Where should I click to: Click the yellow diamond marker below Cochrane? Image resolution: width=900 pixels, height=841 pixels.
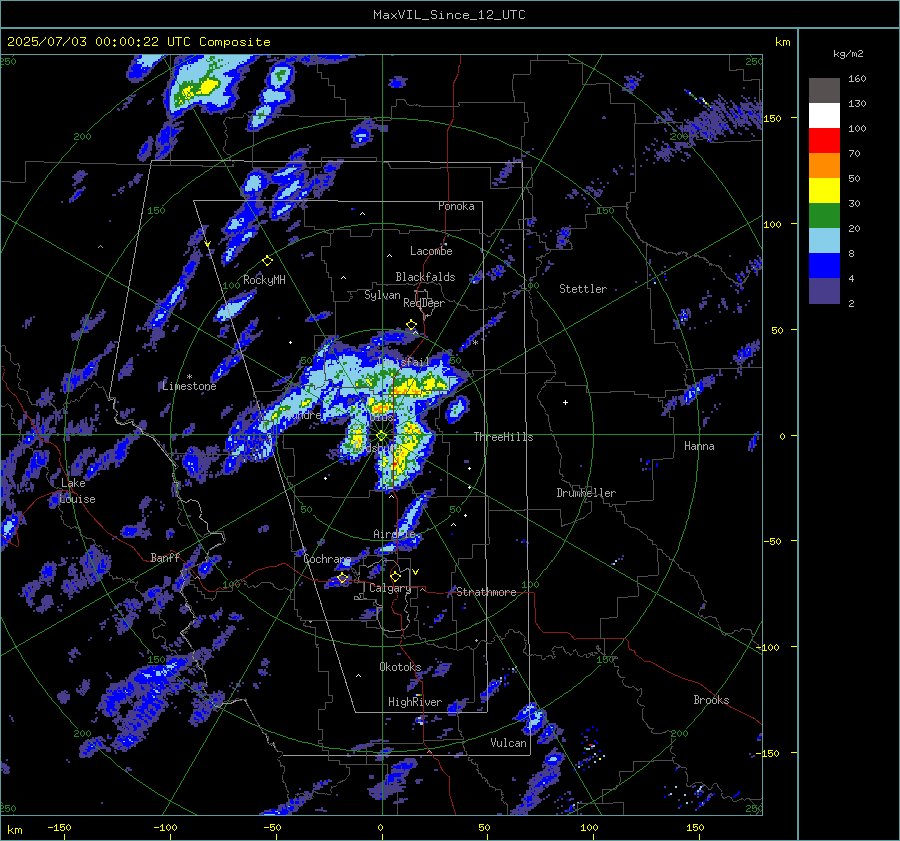pyautogui.click(x=343, y=578)
